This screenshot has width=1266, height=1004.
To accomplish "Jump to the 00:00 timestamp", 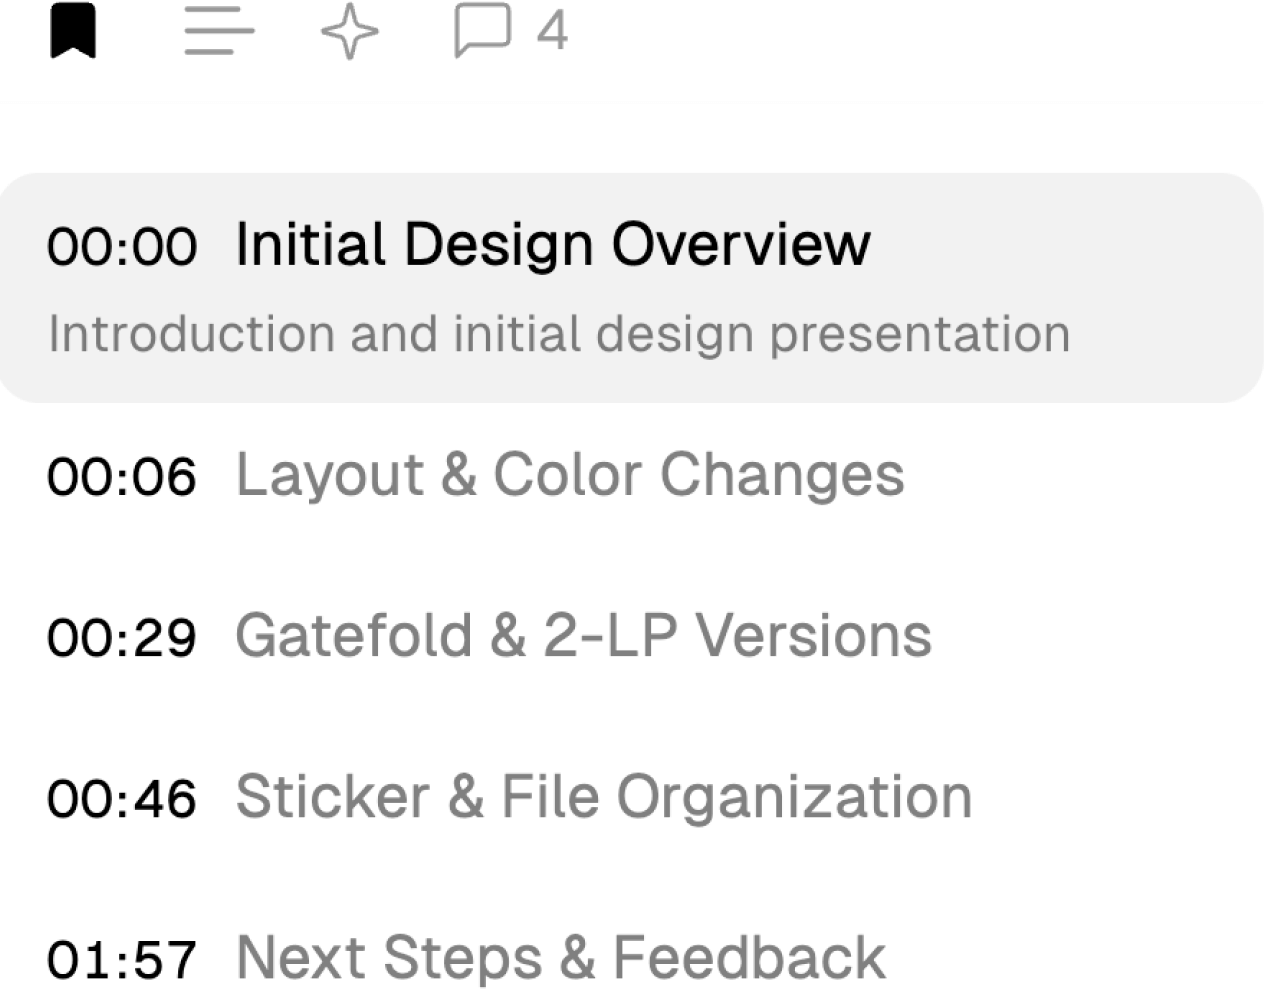I will tap(122, 246).
